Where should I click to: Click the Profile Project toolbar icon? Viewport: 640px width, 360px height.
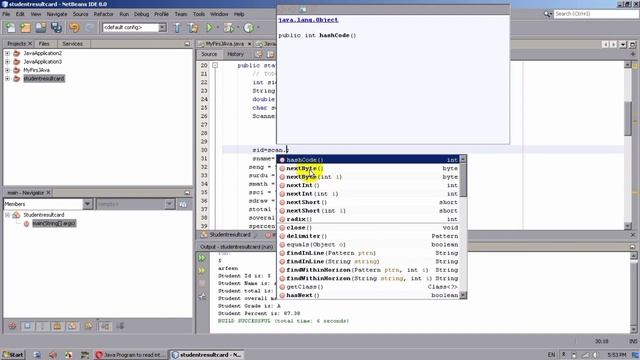[x=249, y=27]
